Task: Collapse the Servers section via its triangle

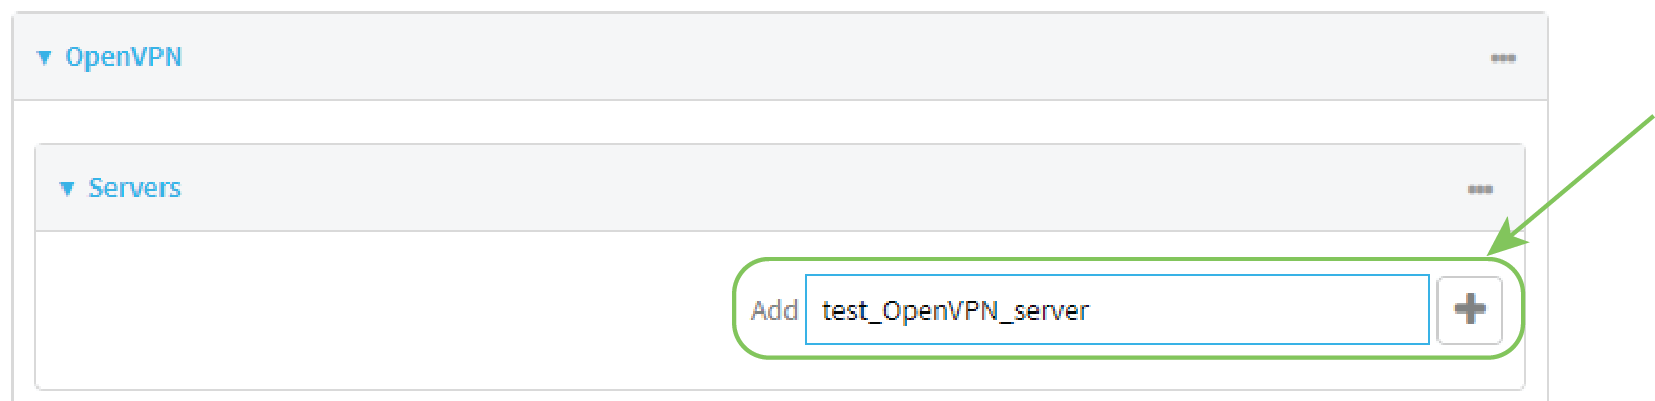Action: click(67, 189)
